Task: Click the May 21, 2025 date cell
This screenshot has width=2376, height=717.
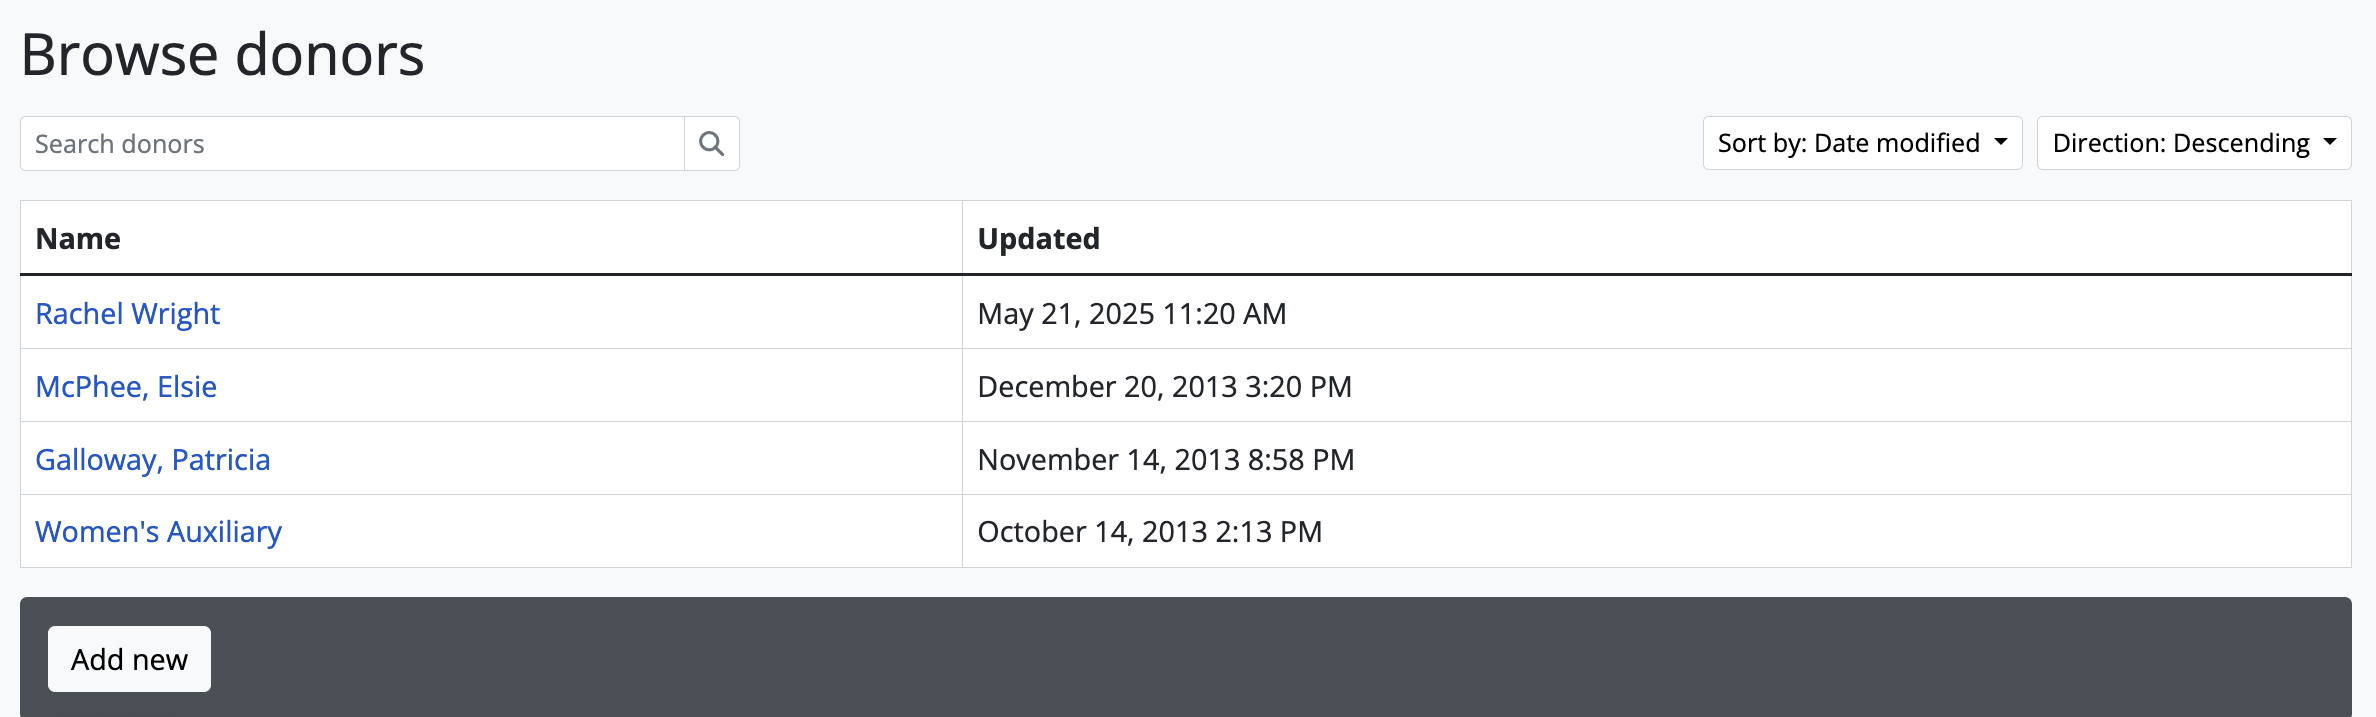Action: tap(1131, 314)
